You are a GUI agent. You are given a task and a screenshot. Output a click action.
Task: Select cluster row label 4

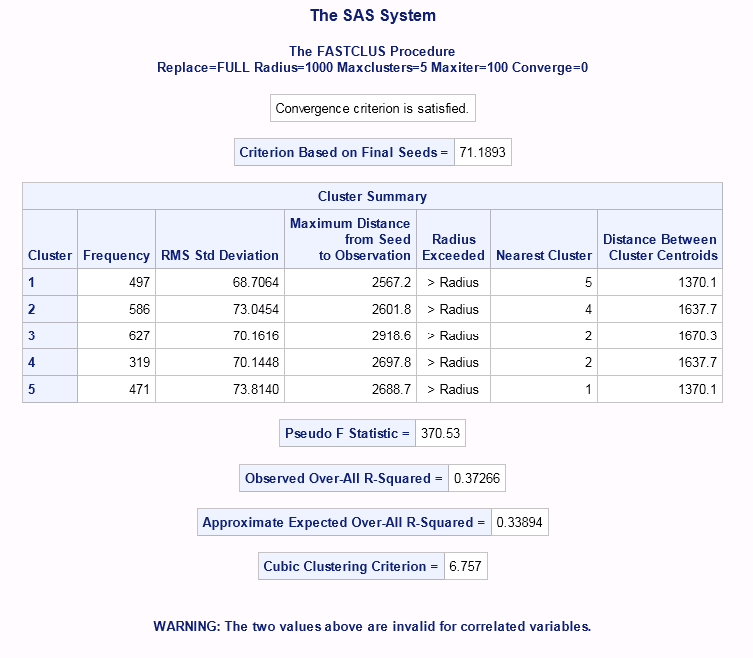[x=50, y=362]
